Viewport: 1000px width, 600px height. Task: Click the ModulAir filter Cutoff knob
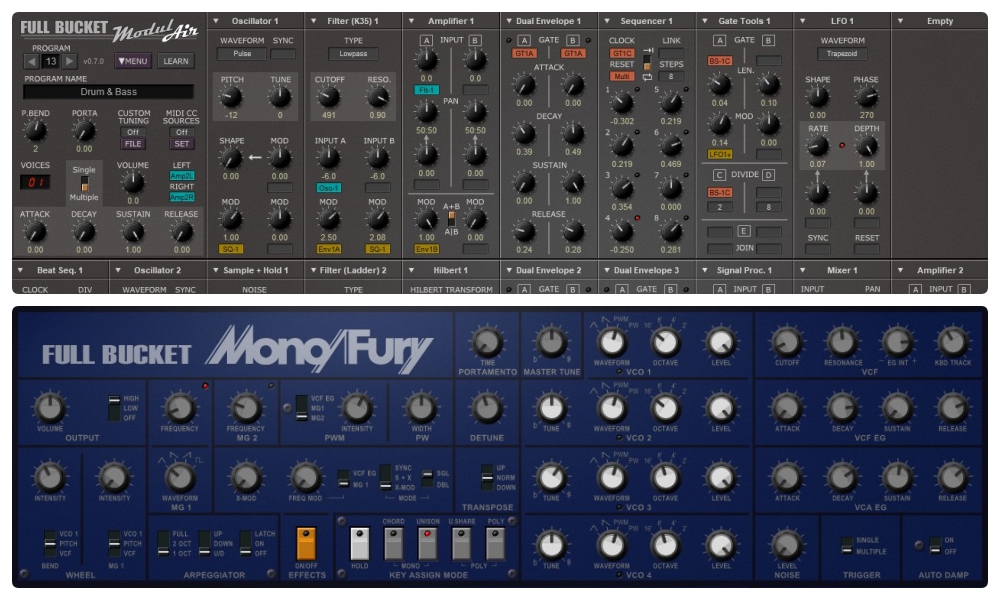coord(328,98)
